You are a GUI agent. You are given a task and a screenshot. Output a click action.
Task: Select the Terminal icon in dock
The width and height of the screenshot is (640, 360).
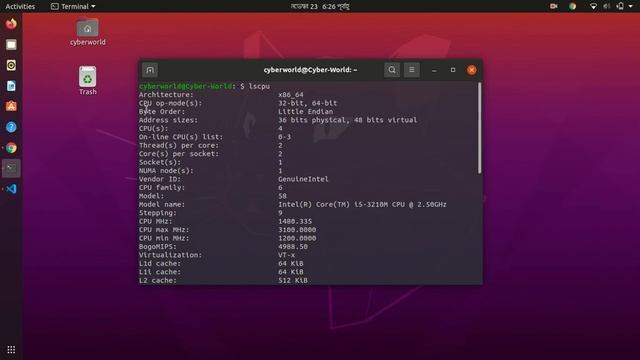point(11,168)
